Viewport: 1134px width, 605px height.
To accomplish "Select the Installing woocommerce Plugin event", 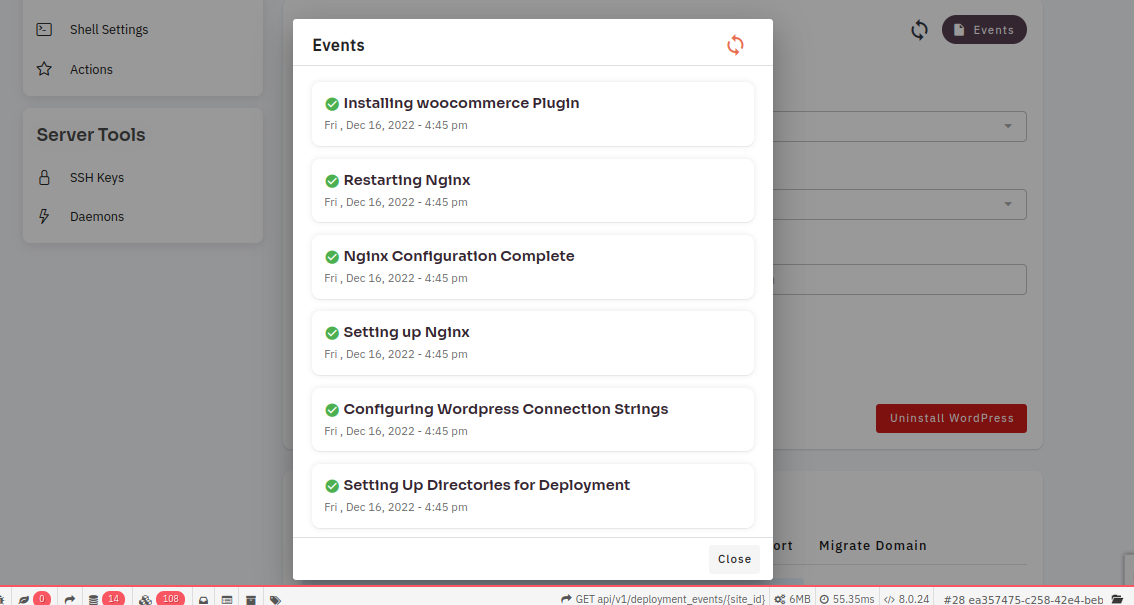I will tap(533, 113).
